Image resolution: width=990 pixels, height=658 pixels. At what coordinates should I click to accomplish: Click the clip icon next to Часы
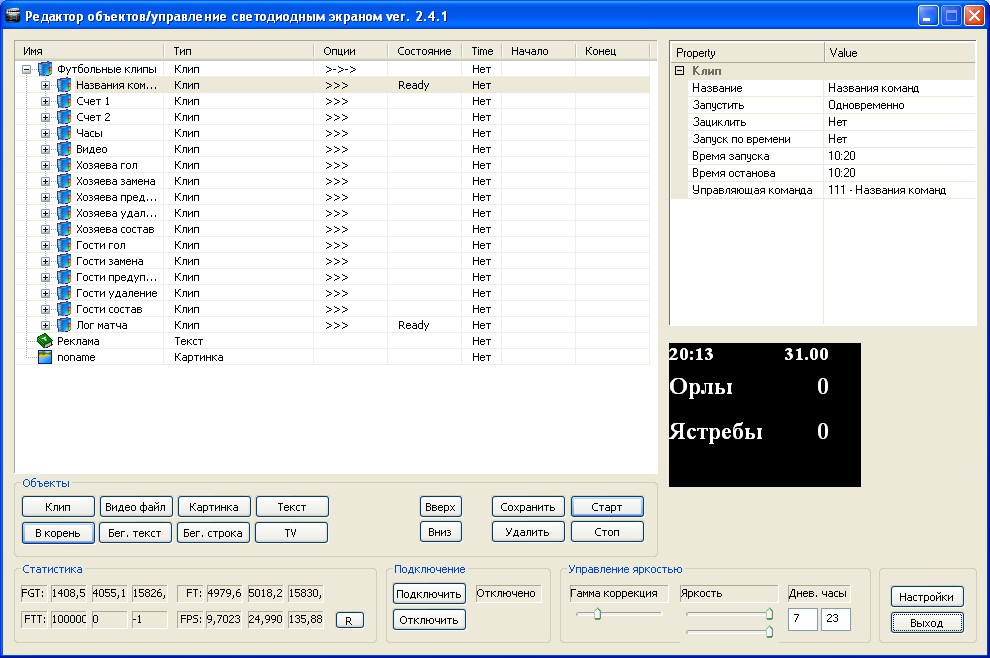click(x=64, y=133)
